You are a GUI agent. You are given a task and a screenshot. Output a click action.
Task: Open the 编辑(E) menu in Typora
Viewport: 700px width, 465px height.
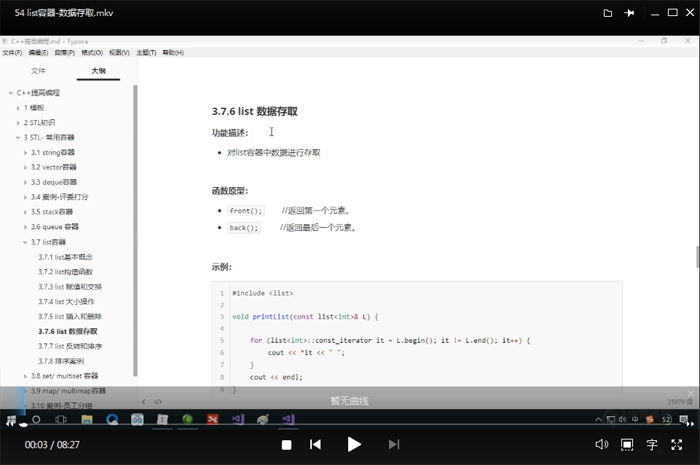pyautogui.click(x=38, y=53)
